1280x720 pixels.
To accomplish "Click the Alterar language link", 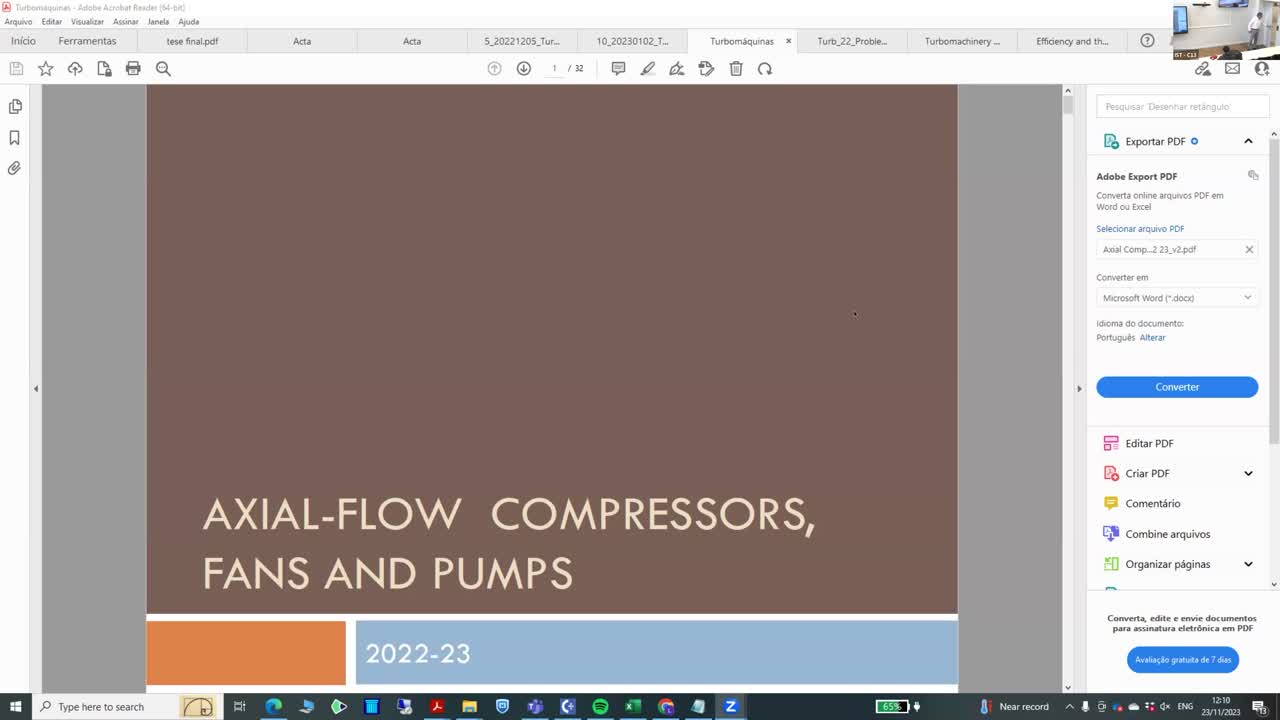I will pos(1152,338).
